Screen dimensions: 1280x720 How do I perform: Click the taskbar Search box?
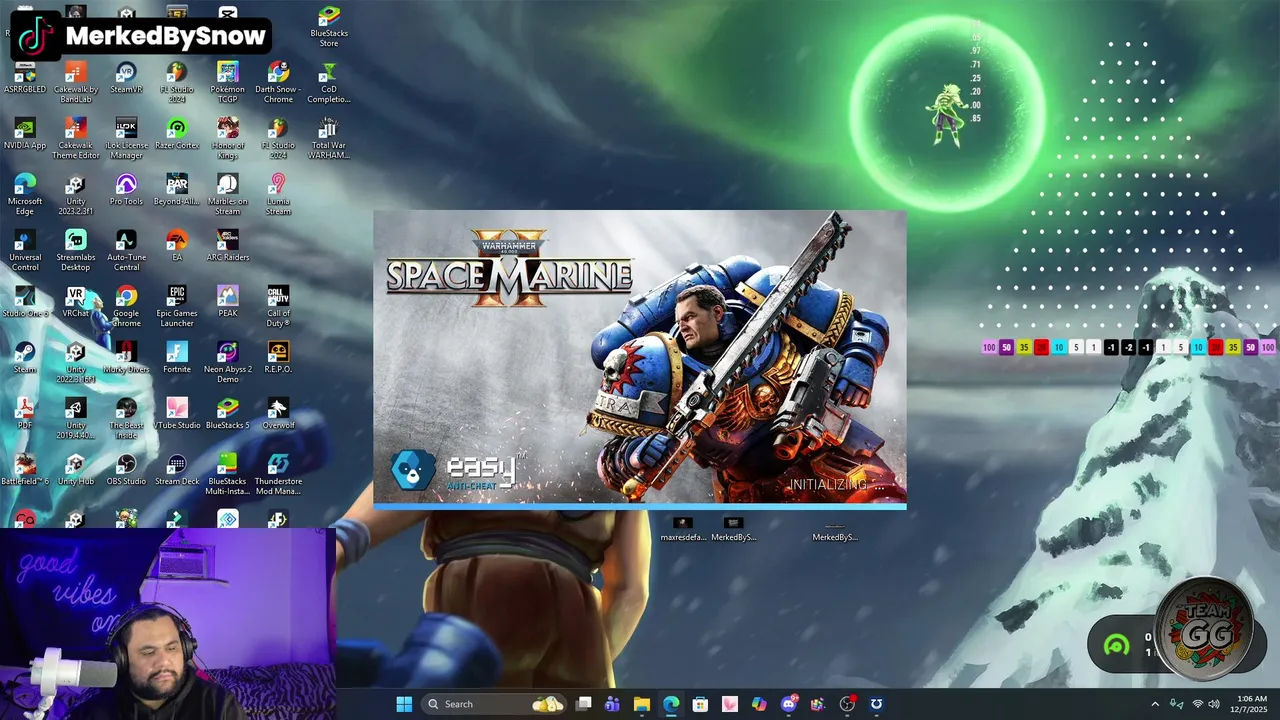click(494, 704)
